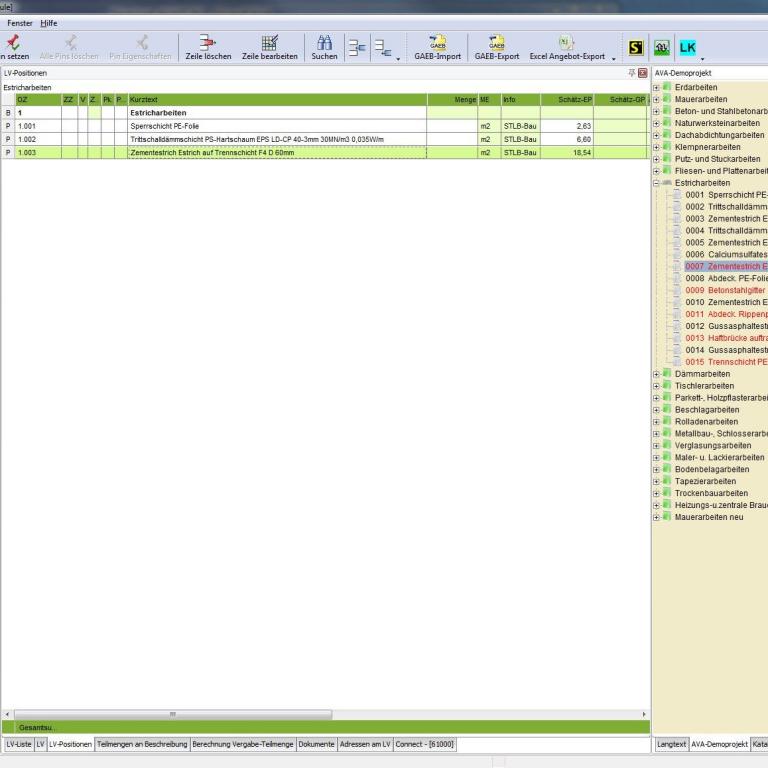Click the GAEB-Export icon
Viewport: 768px width, 768px height.
pyautogui.click(x=497, y=43)
